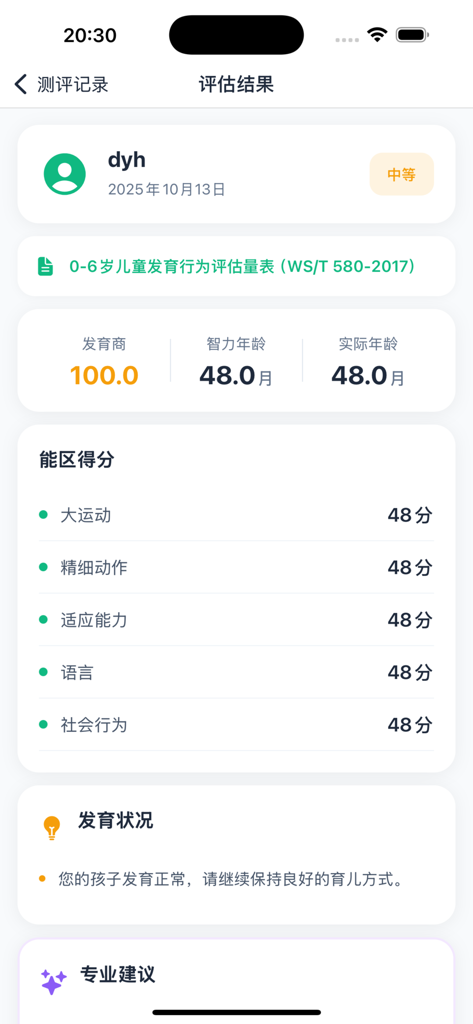Select the 大运动 score row
Screen dimensions: 473x1024
click(x=236, y=515)
